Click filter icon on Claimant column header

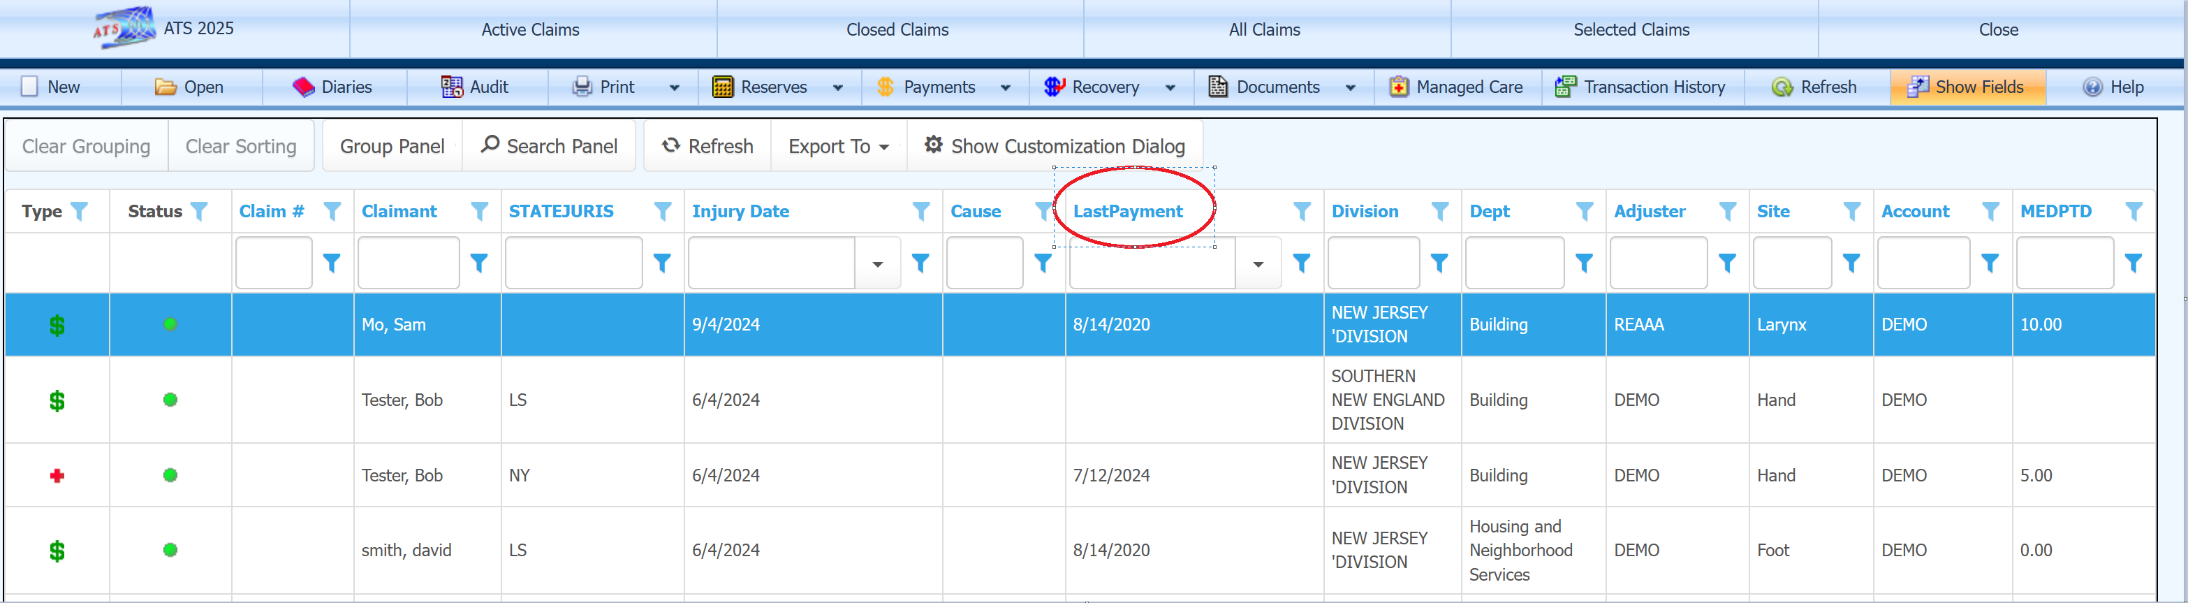point(480,211)
